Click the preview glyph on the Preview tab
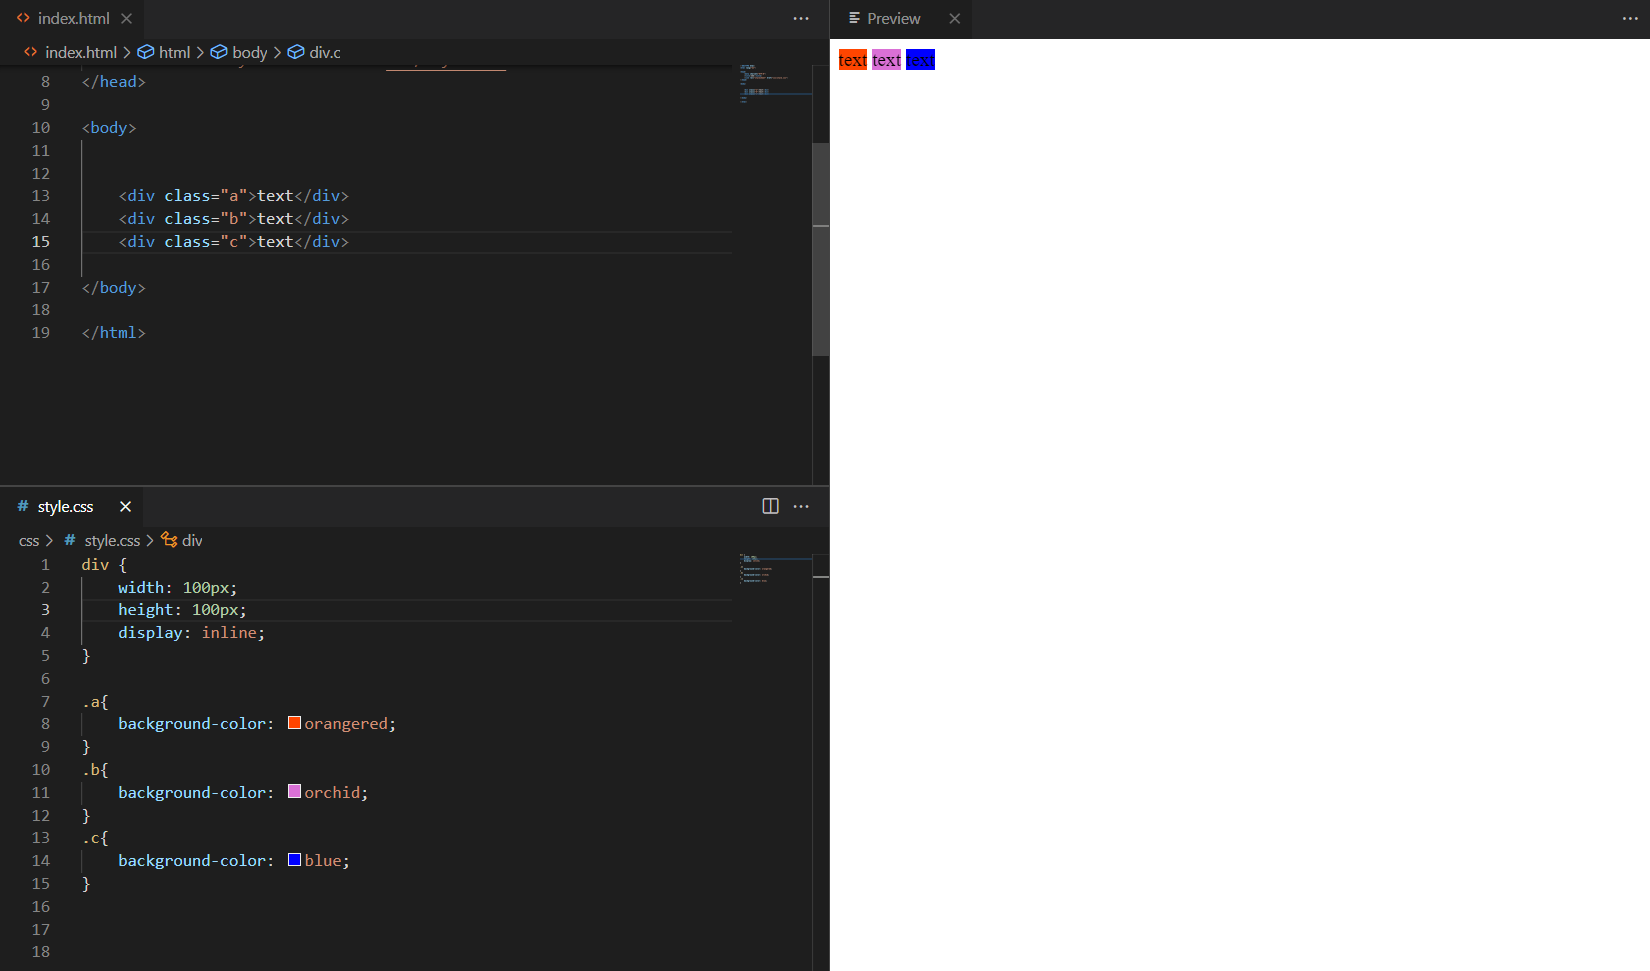1650x971 pixels. pyautogui.click(x=855, y=18)
